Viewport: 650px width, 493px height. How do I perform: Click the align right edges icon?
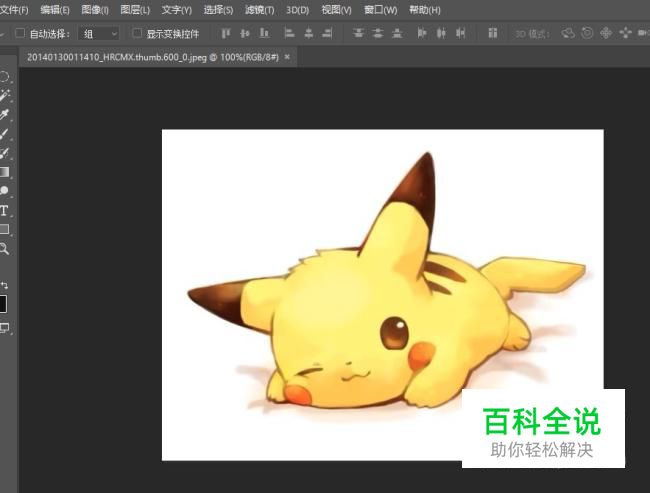327,33
